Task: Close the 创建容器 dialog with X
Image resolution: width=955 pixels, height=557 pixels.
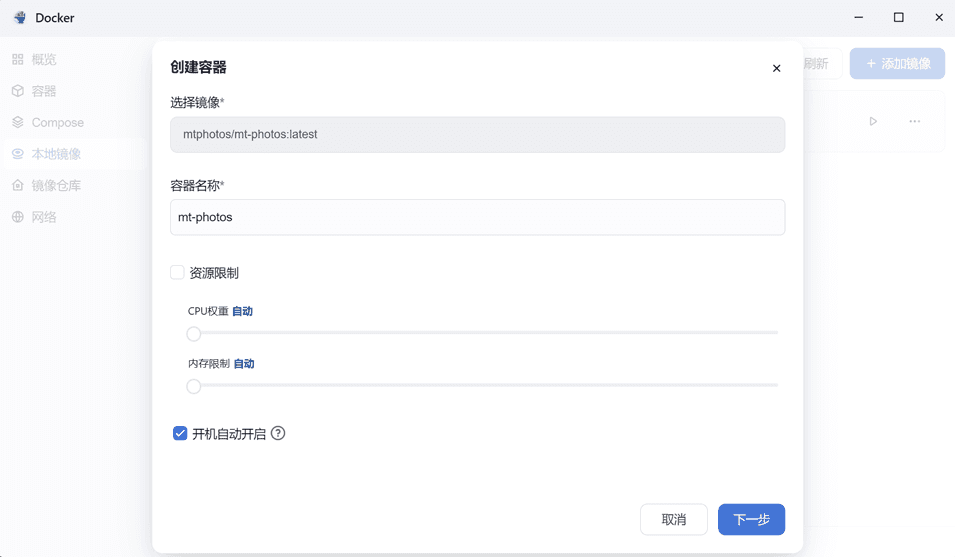Action: pyautogui.click(x=777, y=68)
